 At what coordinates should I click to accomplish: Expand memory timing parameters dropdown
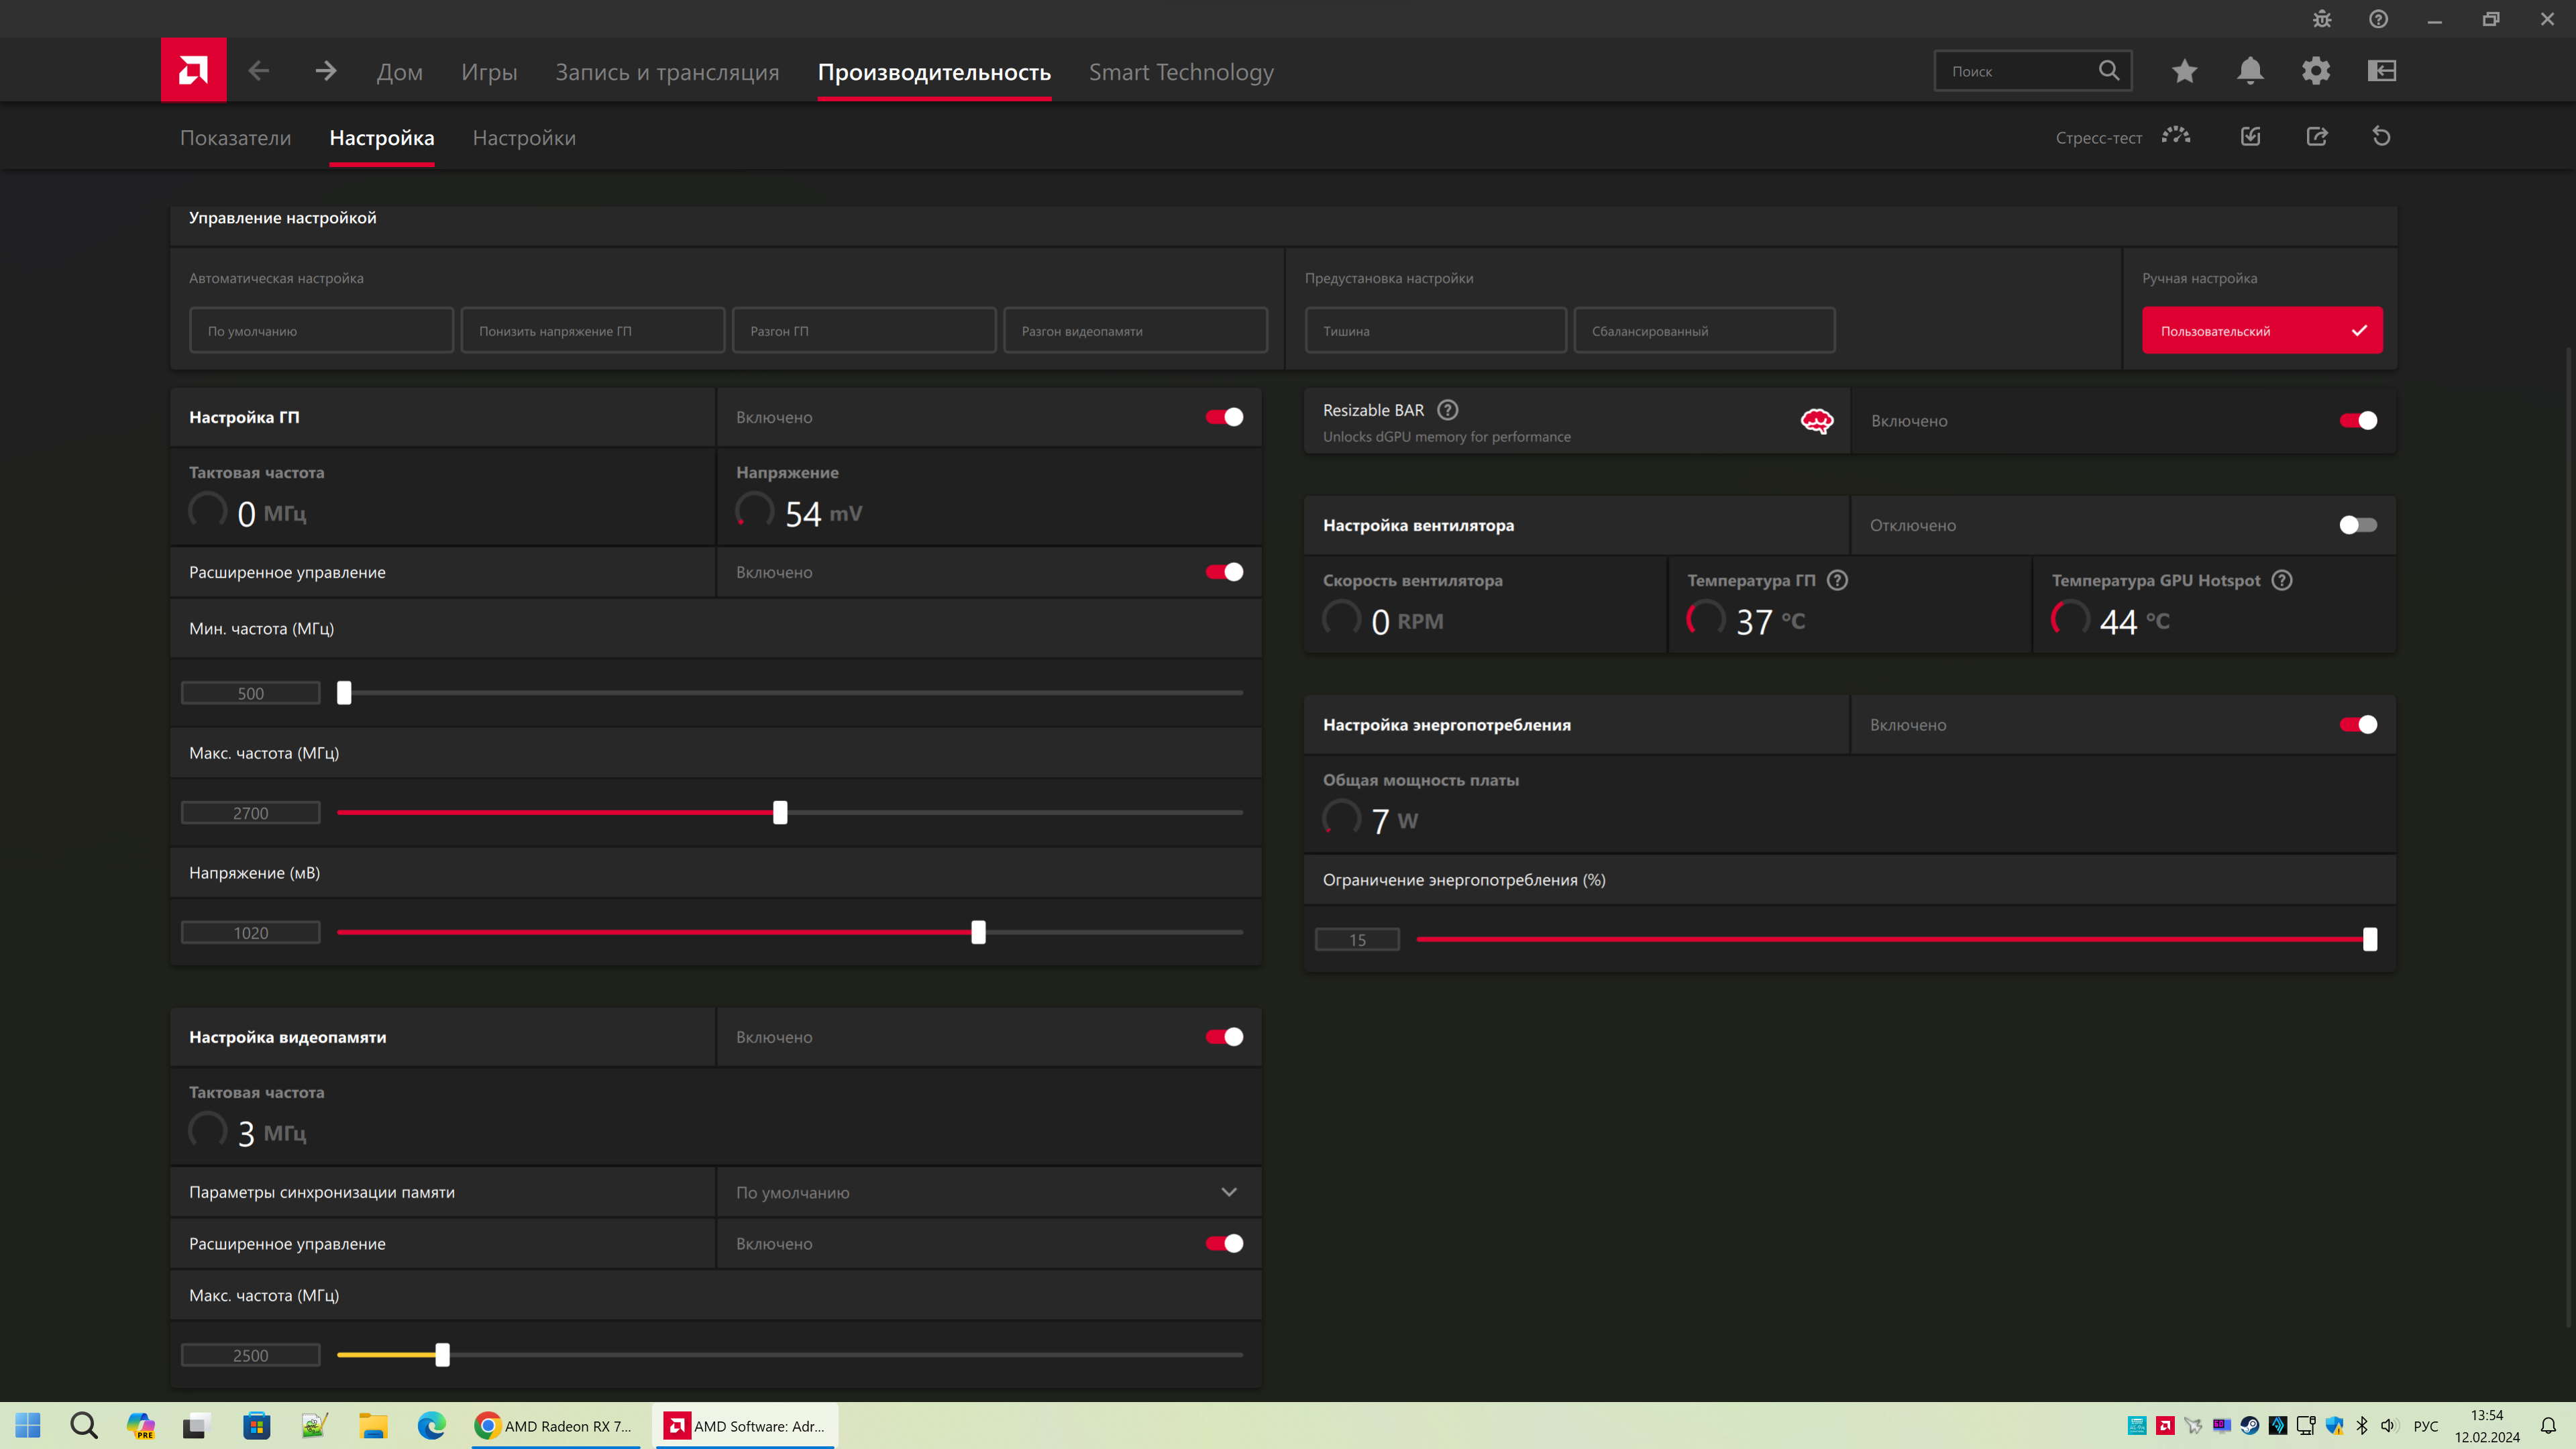coord(1228,1192)
